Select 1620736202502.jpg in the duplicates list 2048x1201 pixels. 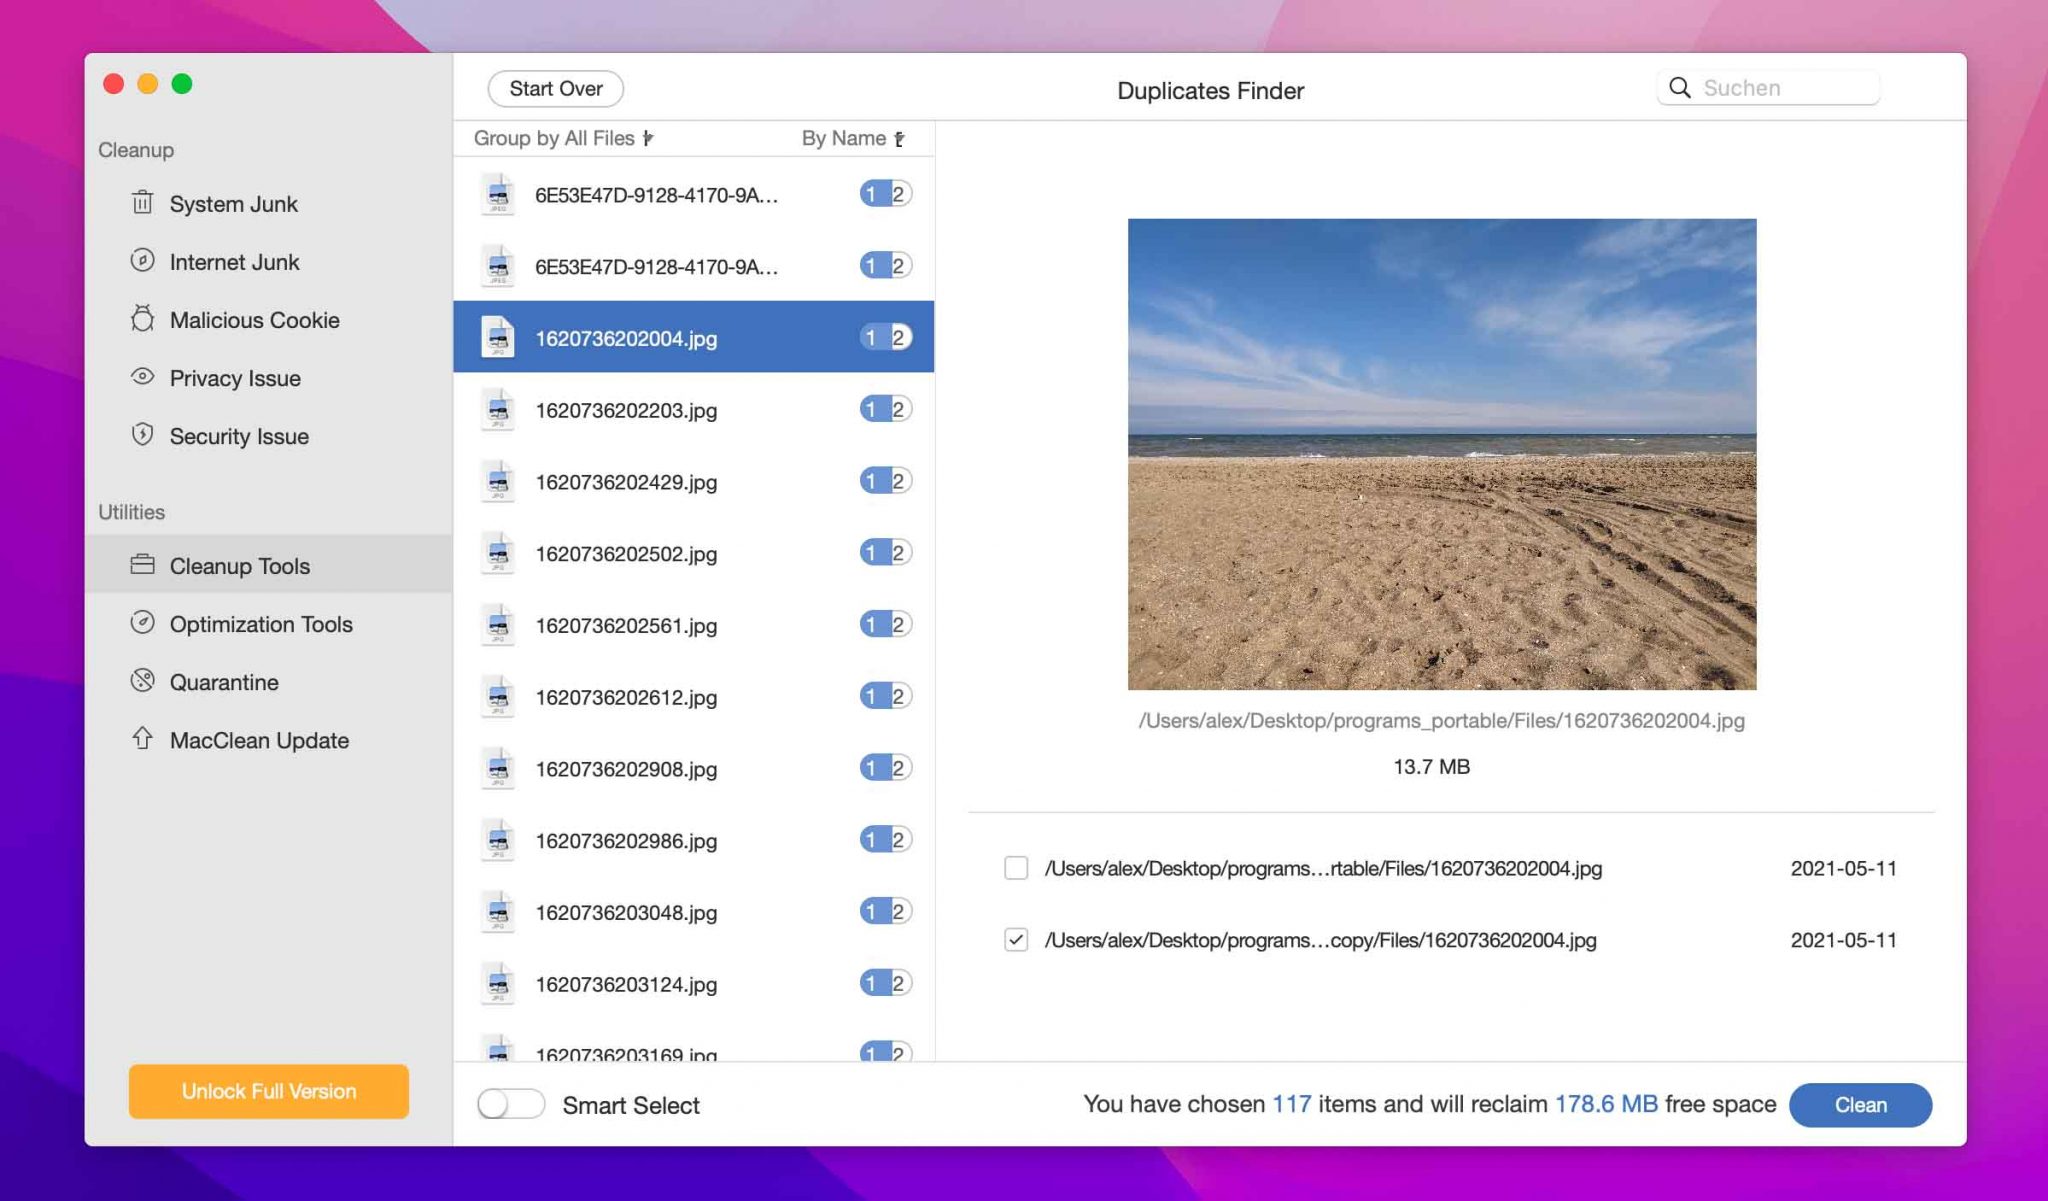[626, 553]
